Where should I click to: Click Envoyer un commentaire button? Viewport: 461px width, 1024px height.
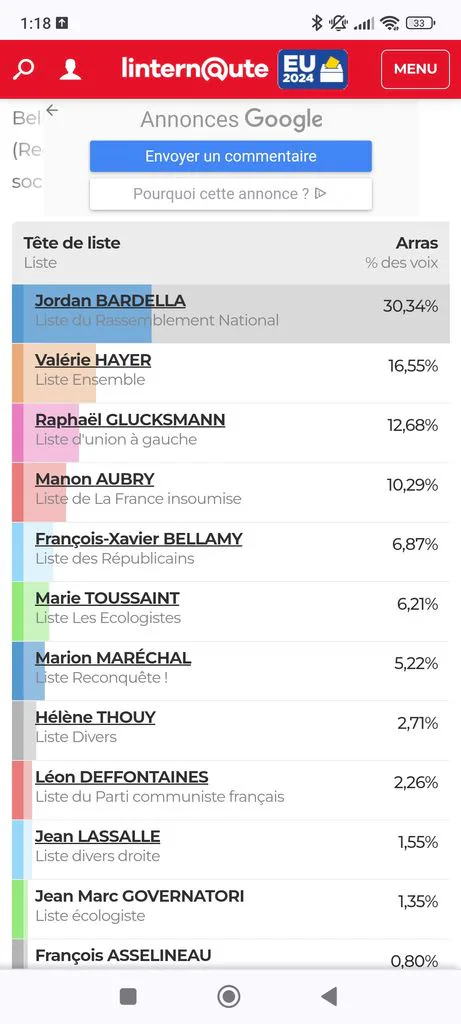[230, 156]
